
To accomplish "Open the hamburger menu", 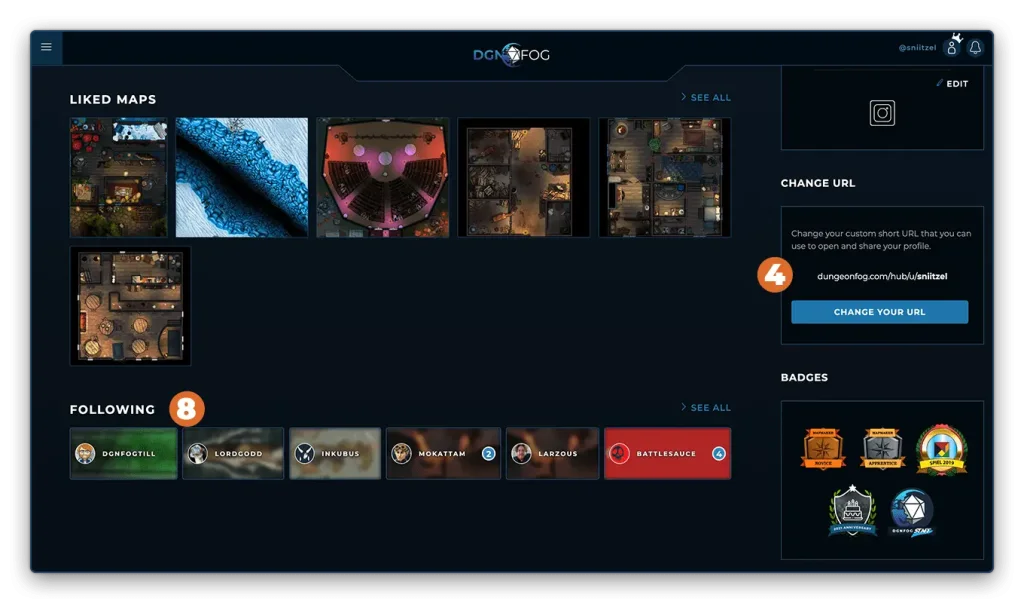I will pos(46,47).
